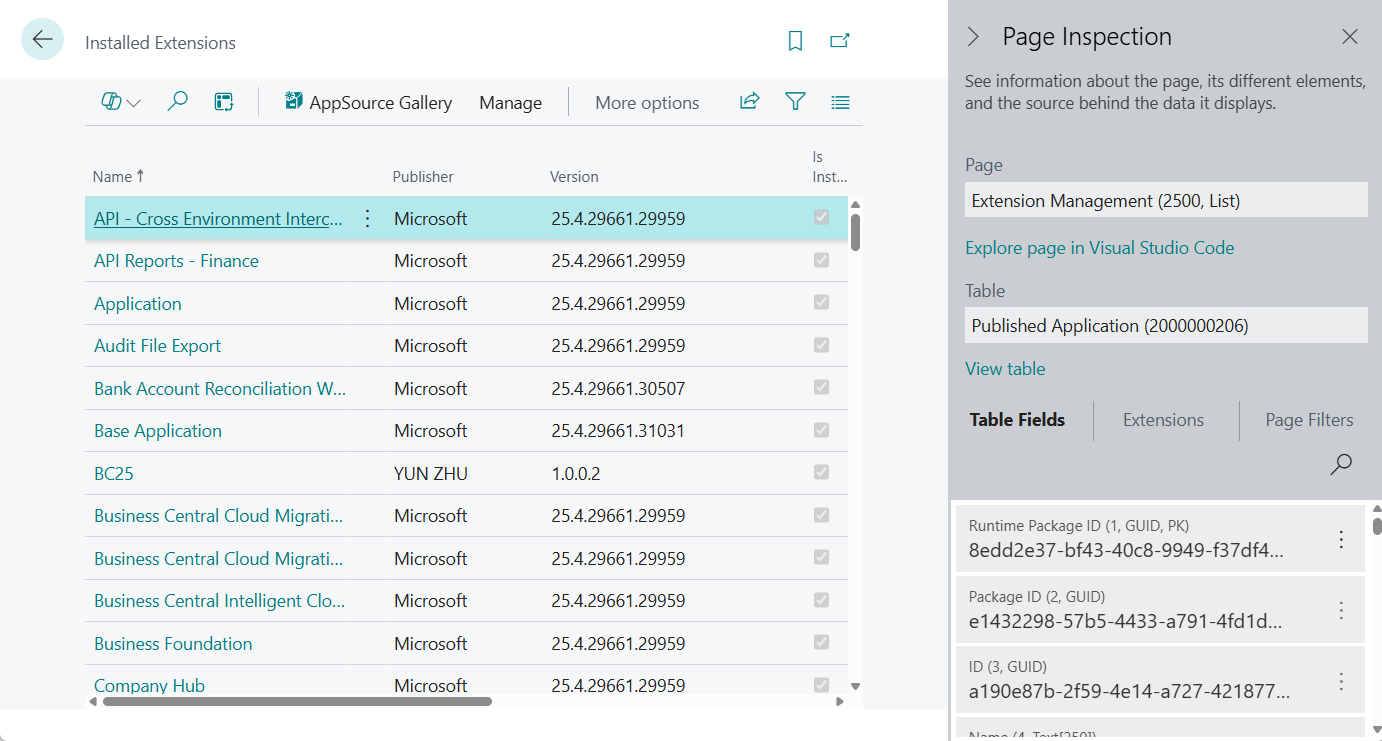This screenshot has height=741, width=1382.
Task: Click the back arrow on Installed Extensions
Action: point(41,39)
